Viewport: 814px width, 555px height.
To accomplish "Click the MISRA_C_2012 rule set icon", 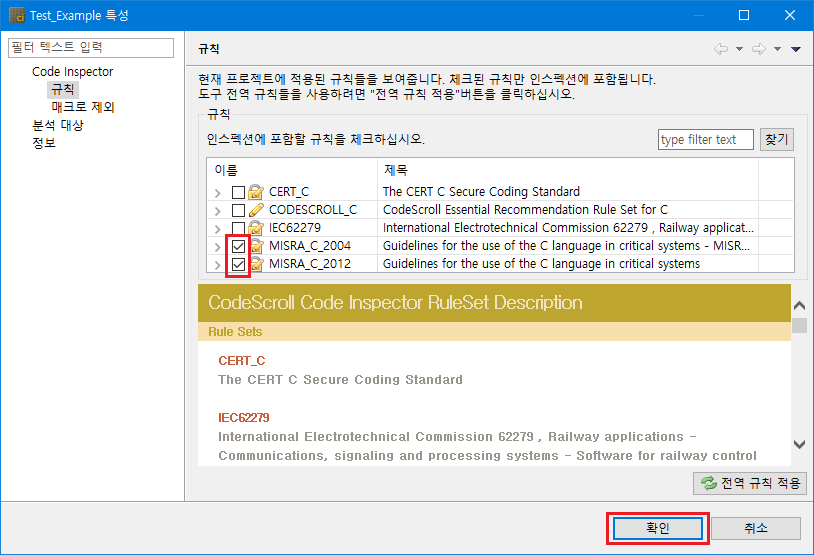I will tap(257, 264).
